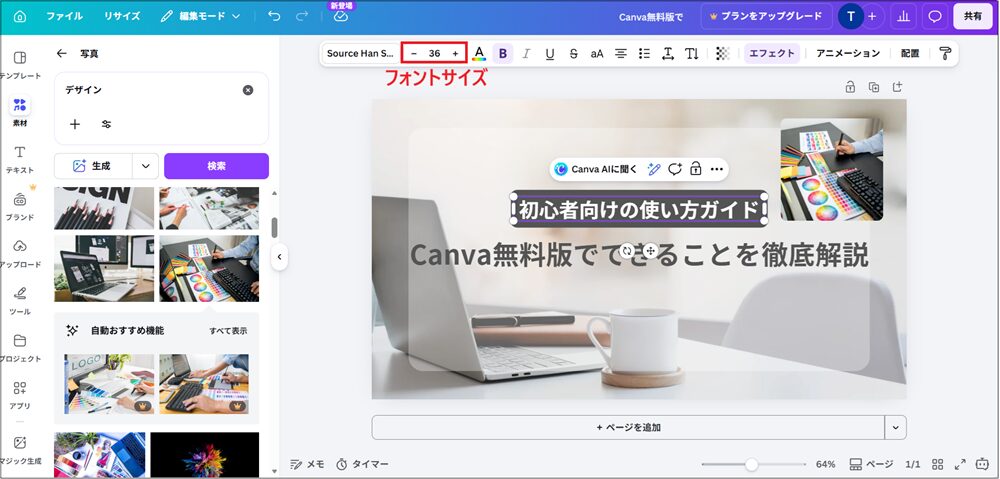
Task: Decrease font size with minus
Action: click(x=414, y=54)
